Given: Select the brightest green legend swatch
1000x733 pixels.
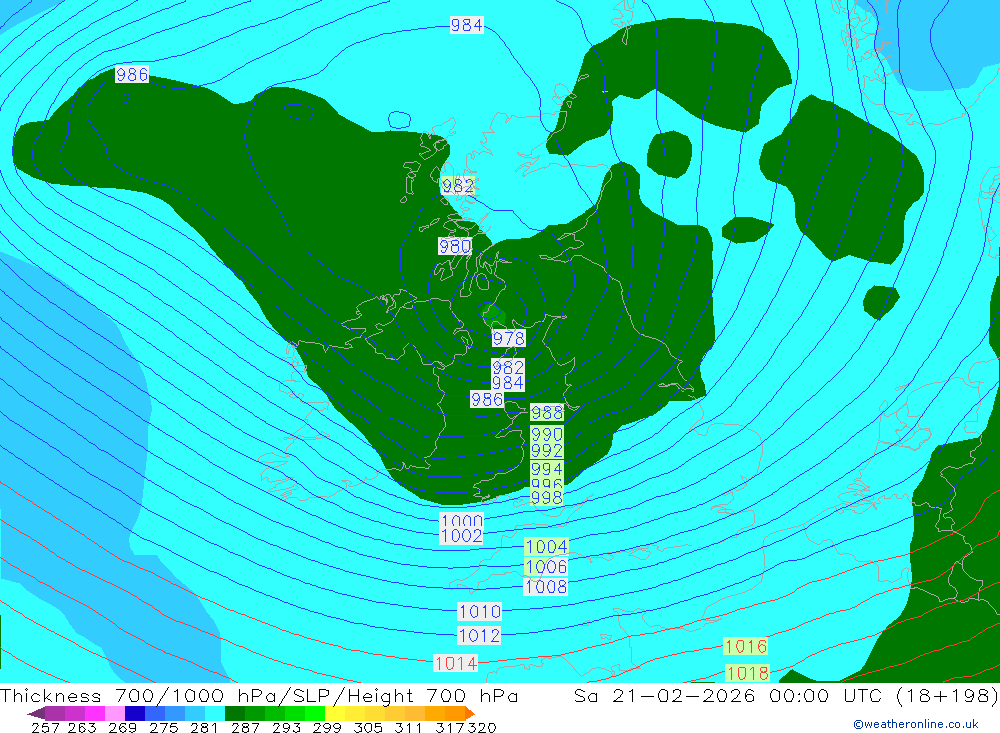Looking at the screenshot, I should 315,713.
